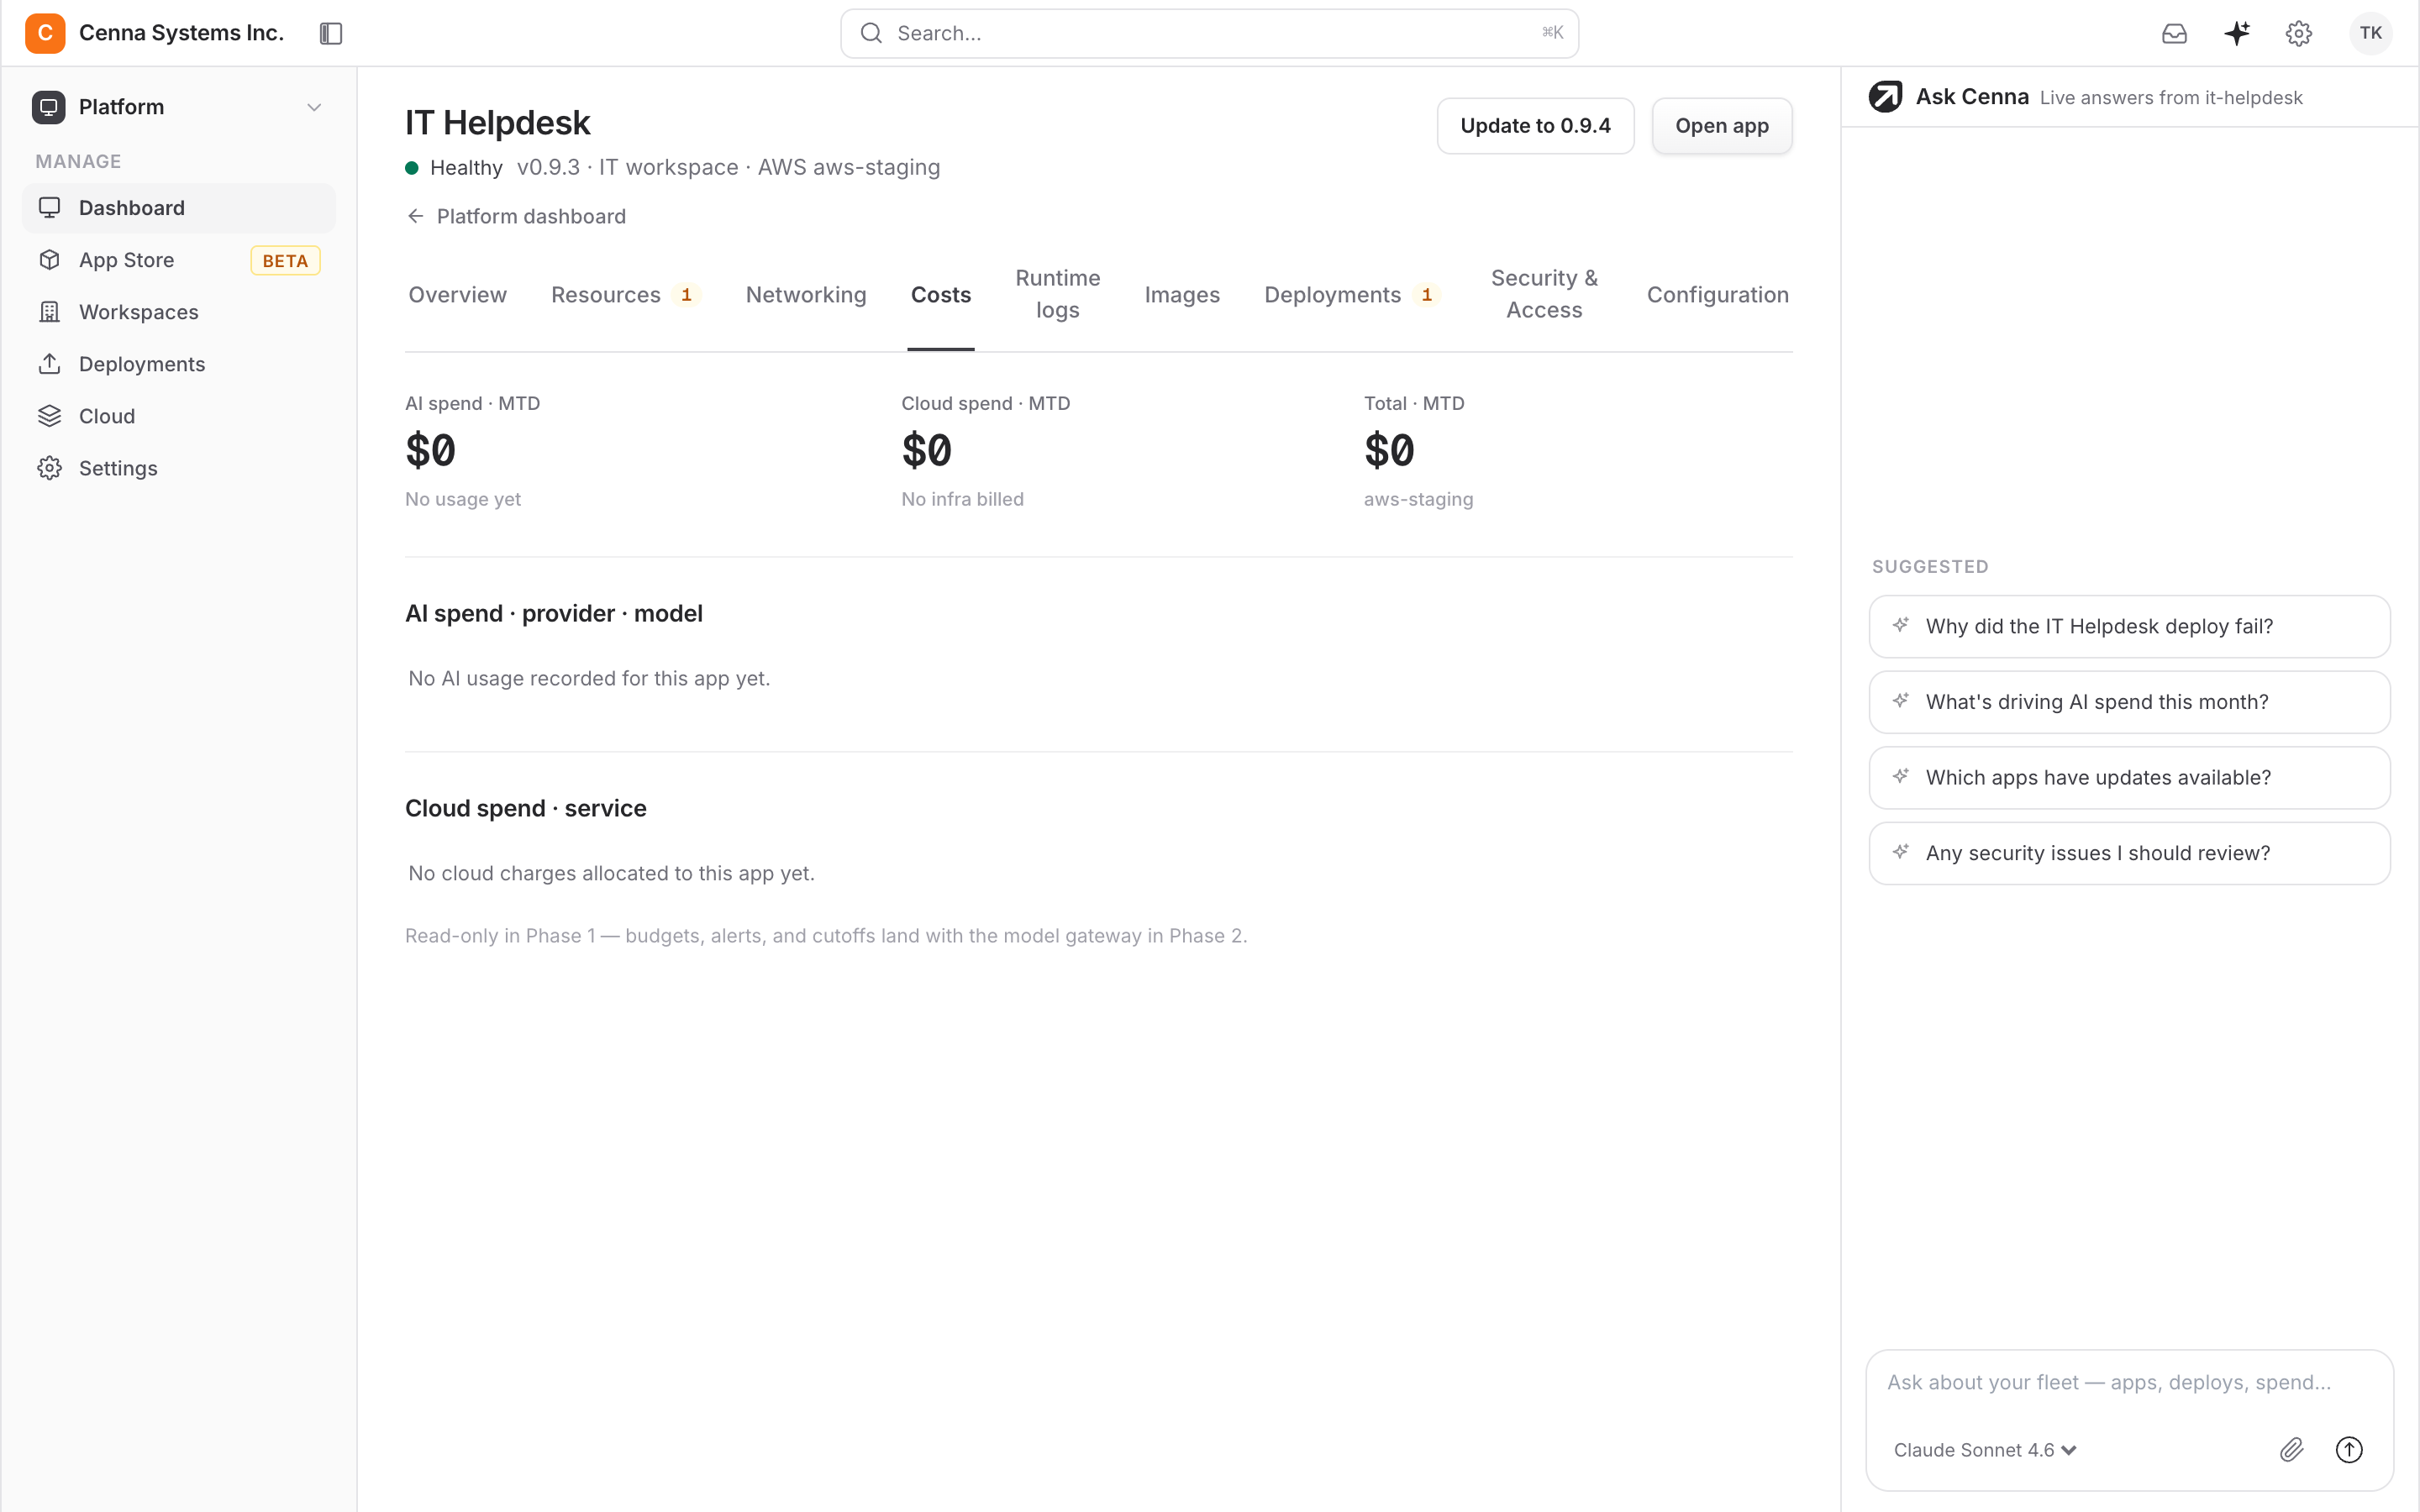2420x1512 pixels.
Task: Click the Healthy status indicator
Action: 455,168
